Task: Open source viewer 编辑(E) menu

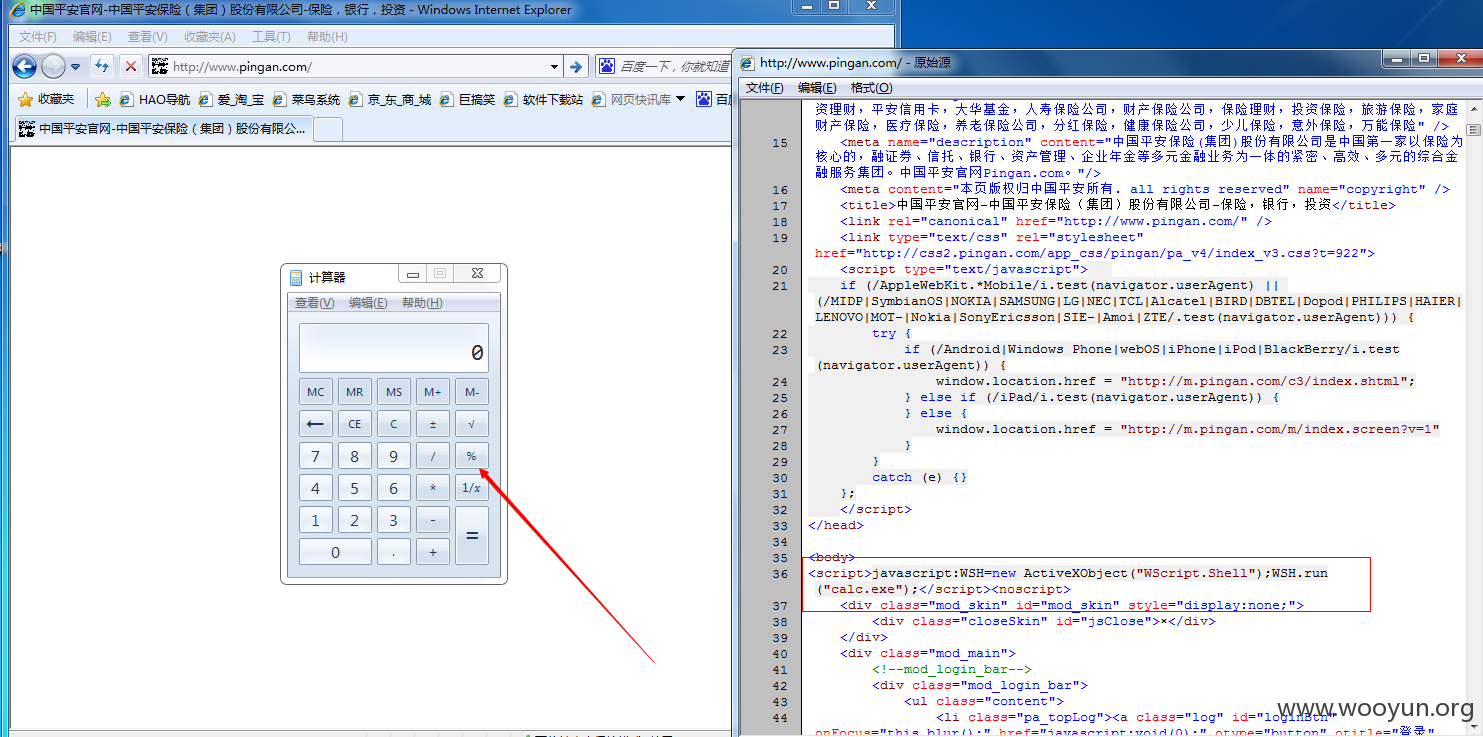Action: (817, 88)
